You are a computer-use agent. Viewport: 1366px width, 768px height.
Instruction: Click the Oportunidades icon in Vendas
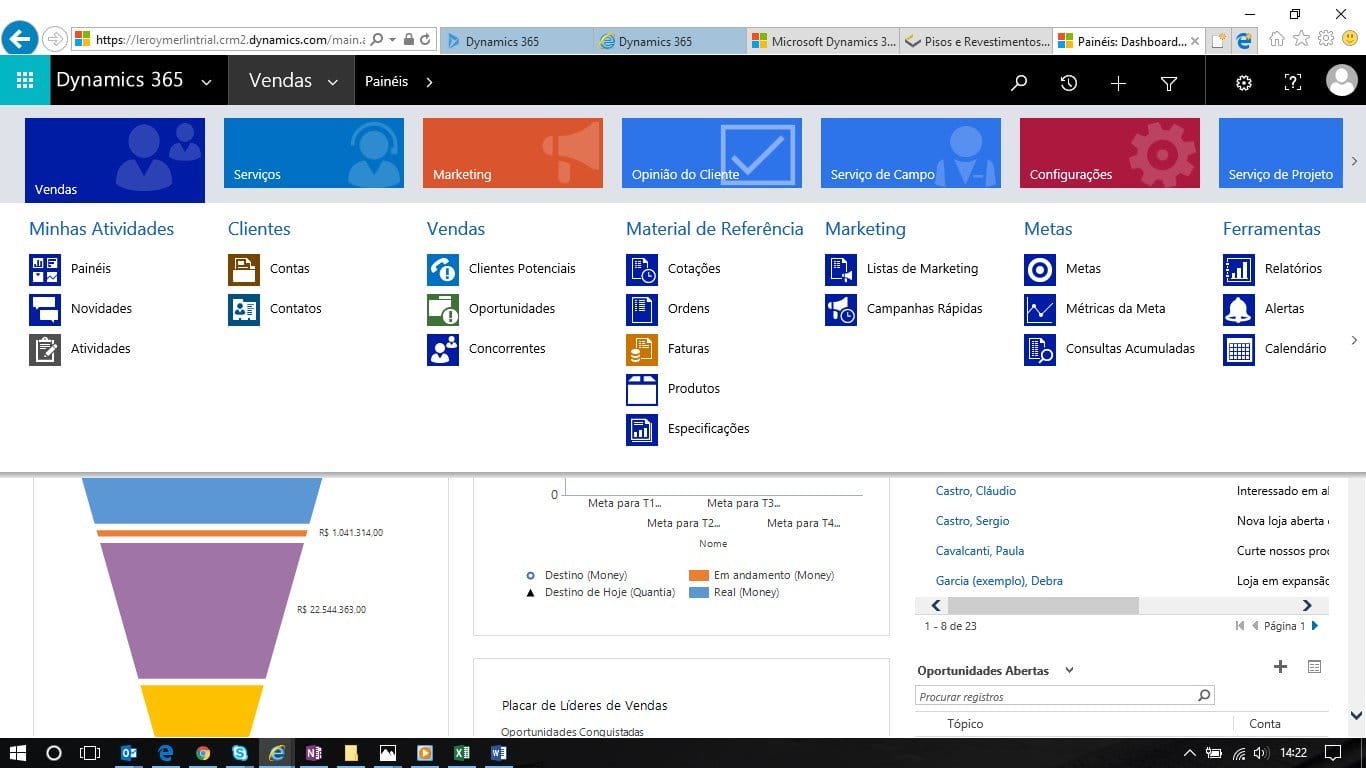click(x=443, y=309)
